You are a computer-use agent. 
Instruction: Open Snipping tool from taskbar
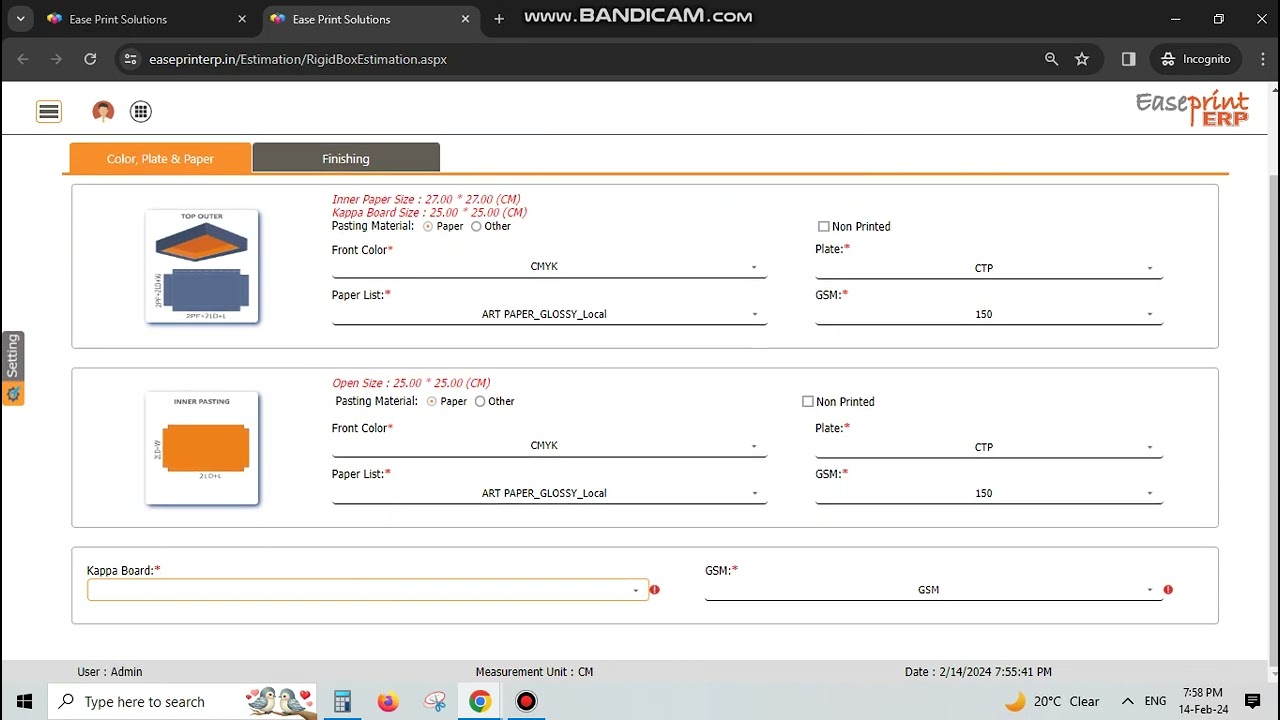point(434,701)
